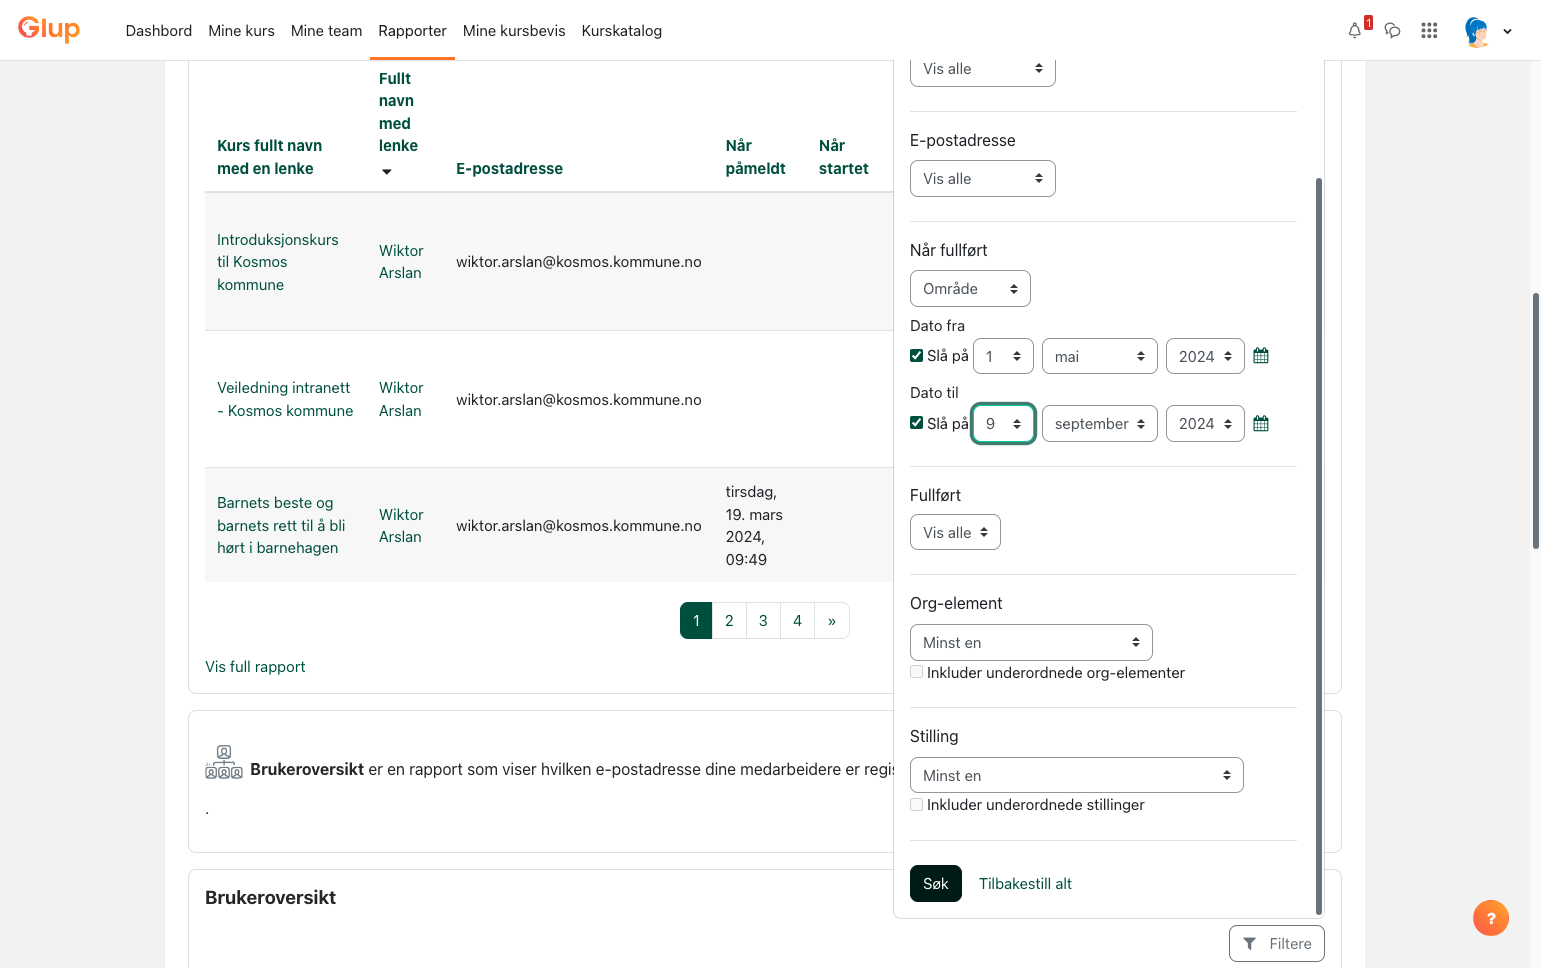Viewport: 1541px width, 968px height.
Task: Open Mine team in the top navigation
Action: pos(326,31)
